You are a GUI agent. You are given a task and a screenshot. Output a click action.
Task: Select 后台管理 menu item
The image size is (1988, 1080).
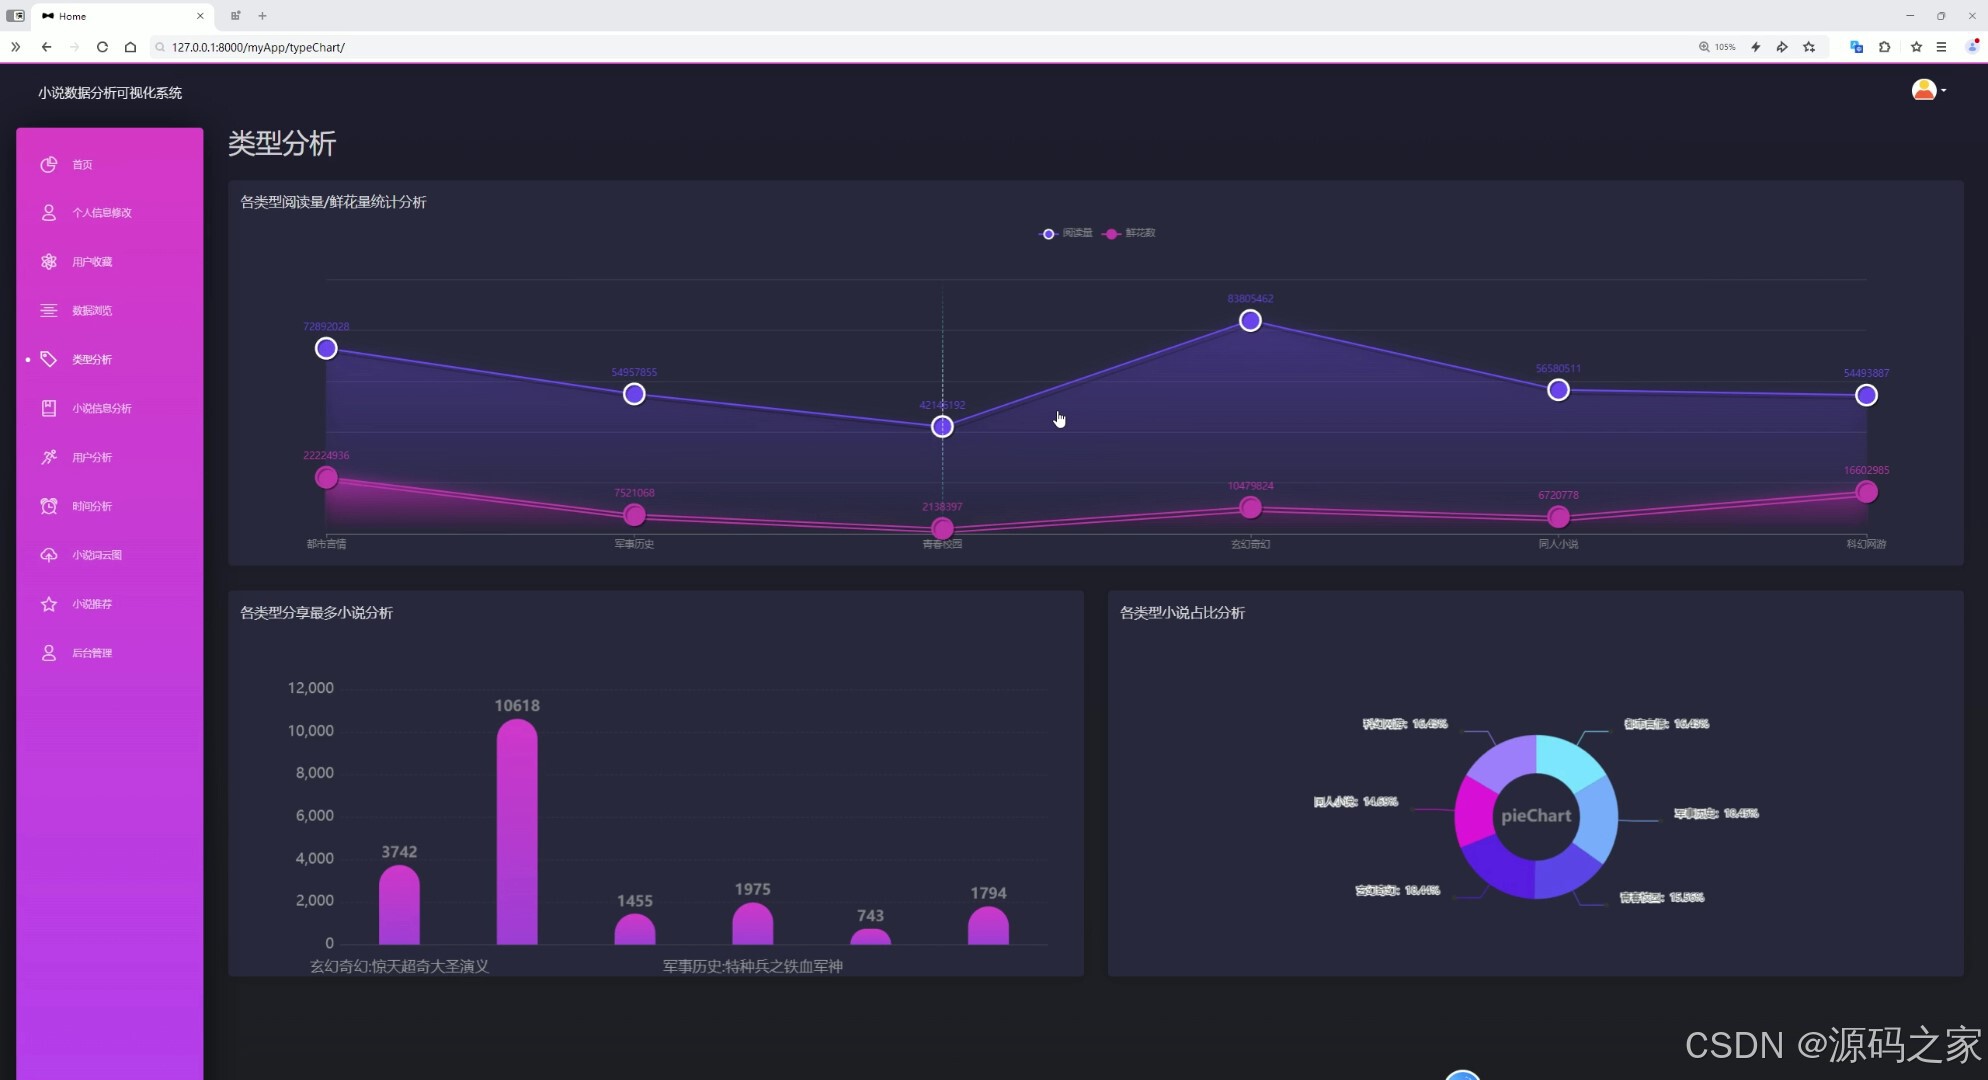pyautogui.click(x=91, y=653)
